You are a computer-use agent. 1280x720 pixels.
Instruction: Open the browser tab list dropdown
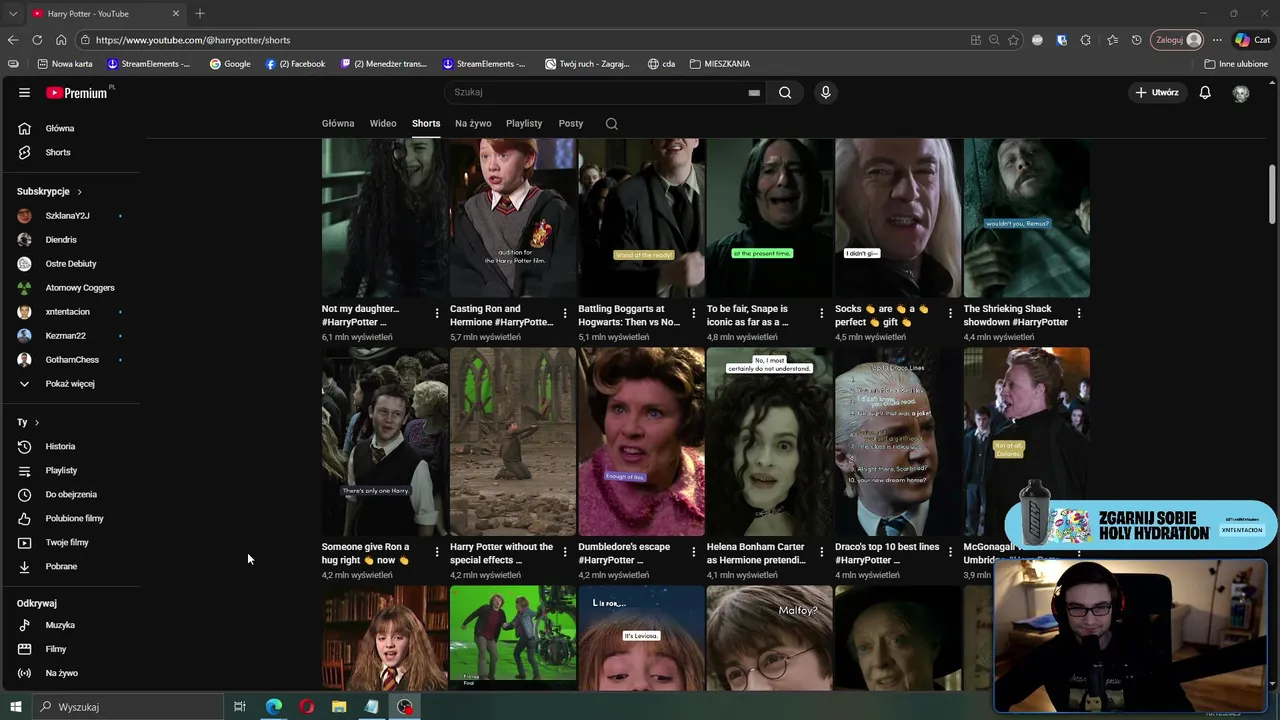pyautogui.click(x=13, y=13)
